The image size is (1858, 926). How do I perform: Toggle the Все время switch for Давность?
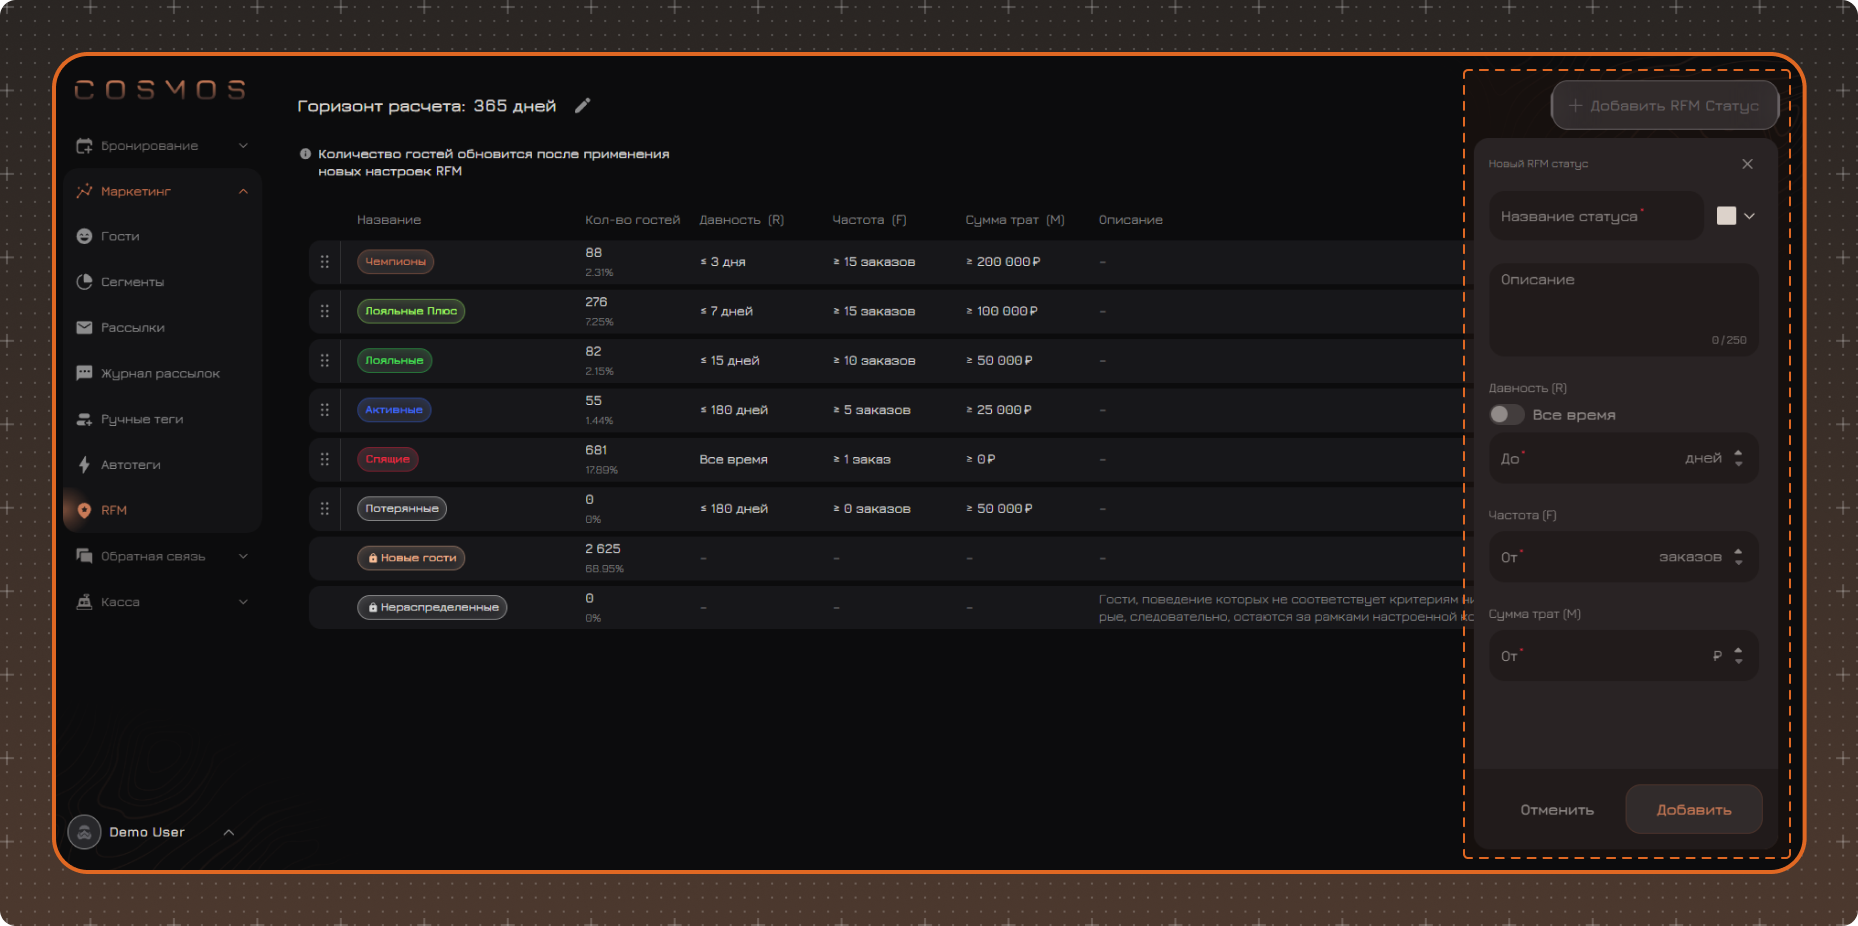pyautogui.click(x=1506, y=414)
